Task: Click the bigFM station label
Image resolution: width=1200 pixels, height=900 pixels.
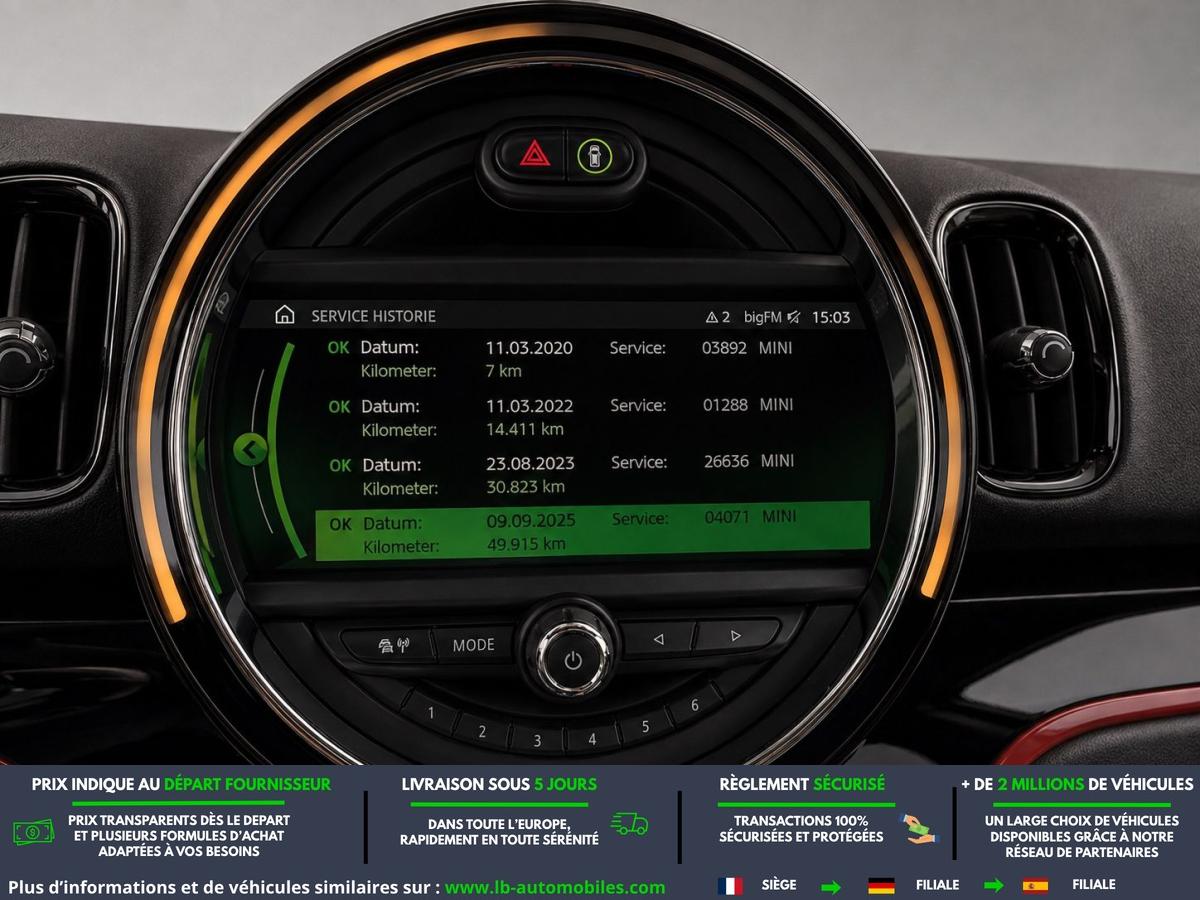Action: (x=763, y=317)
